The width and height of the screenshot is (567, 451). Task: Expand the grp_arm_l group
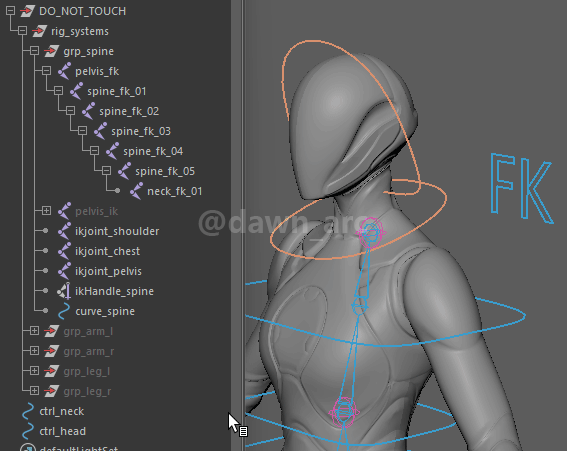[x=34, y=331]
